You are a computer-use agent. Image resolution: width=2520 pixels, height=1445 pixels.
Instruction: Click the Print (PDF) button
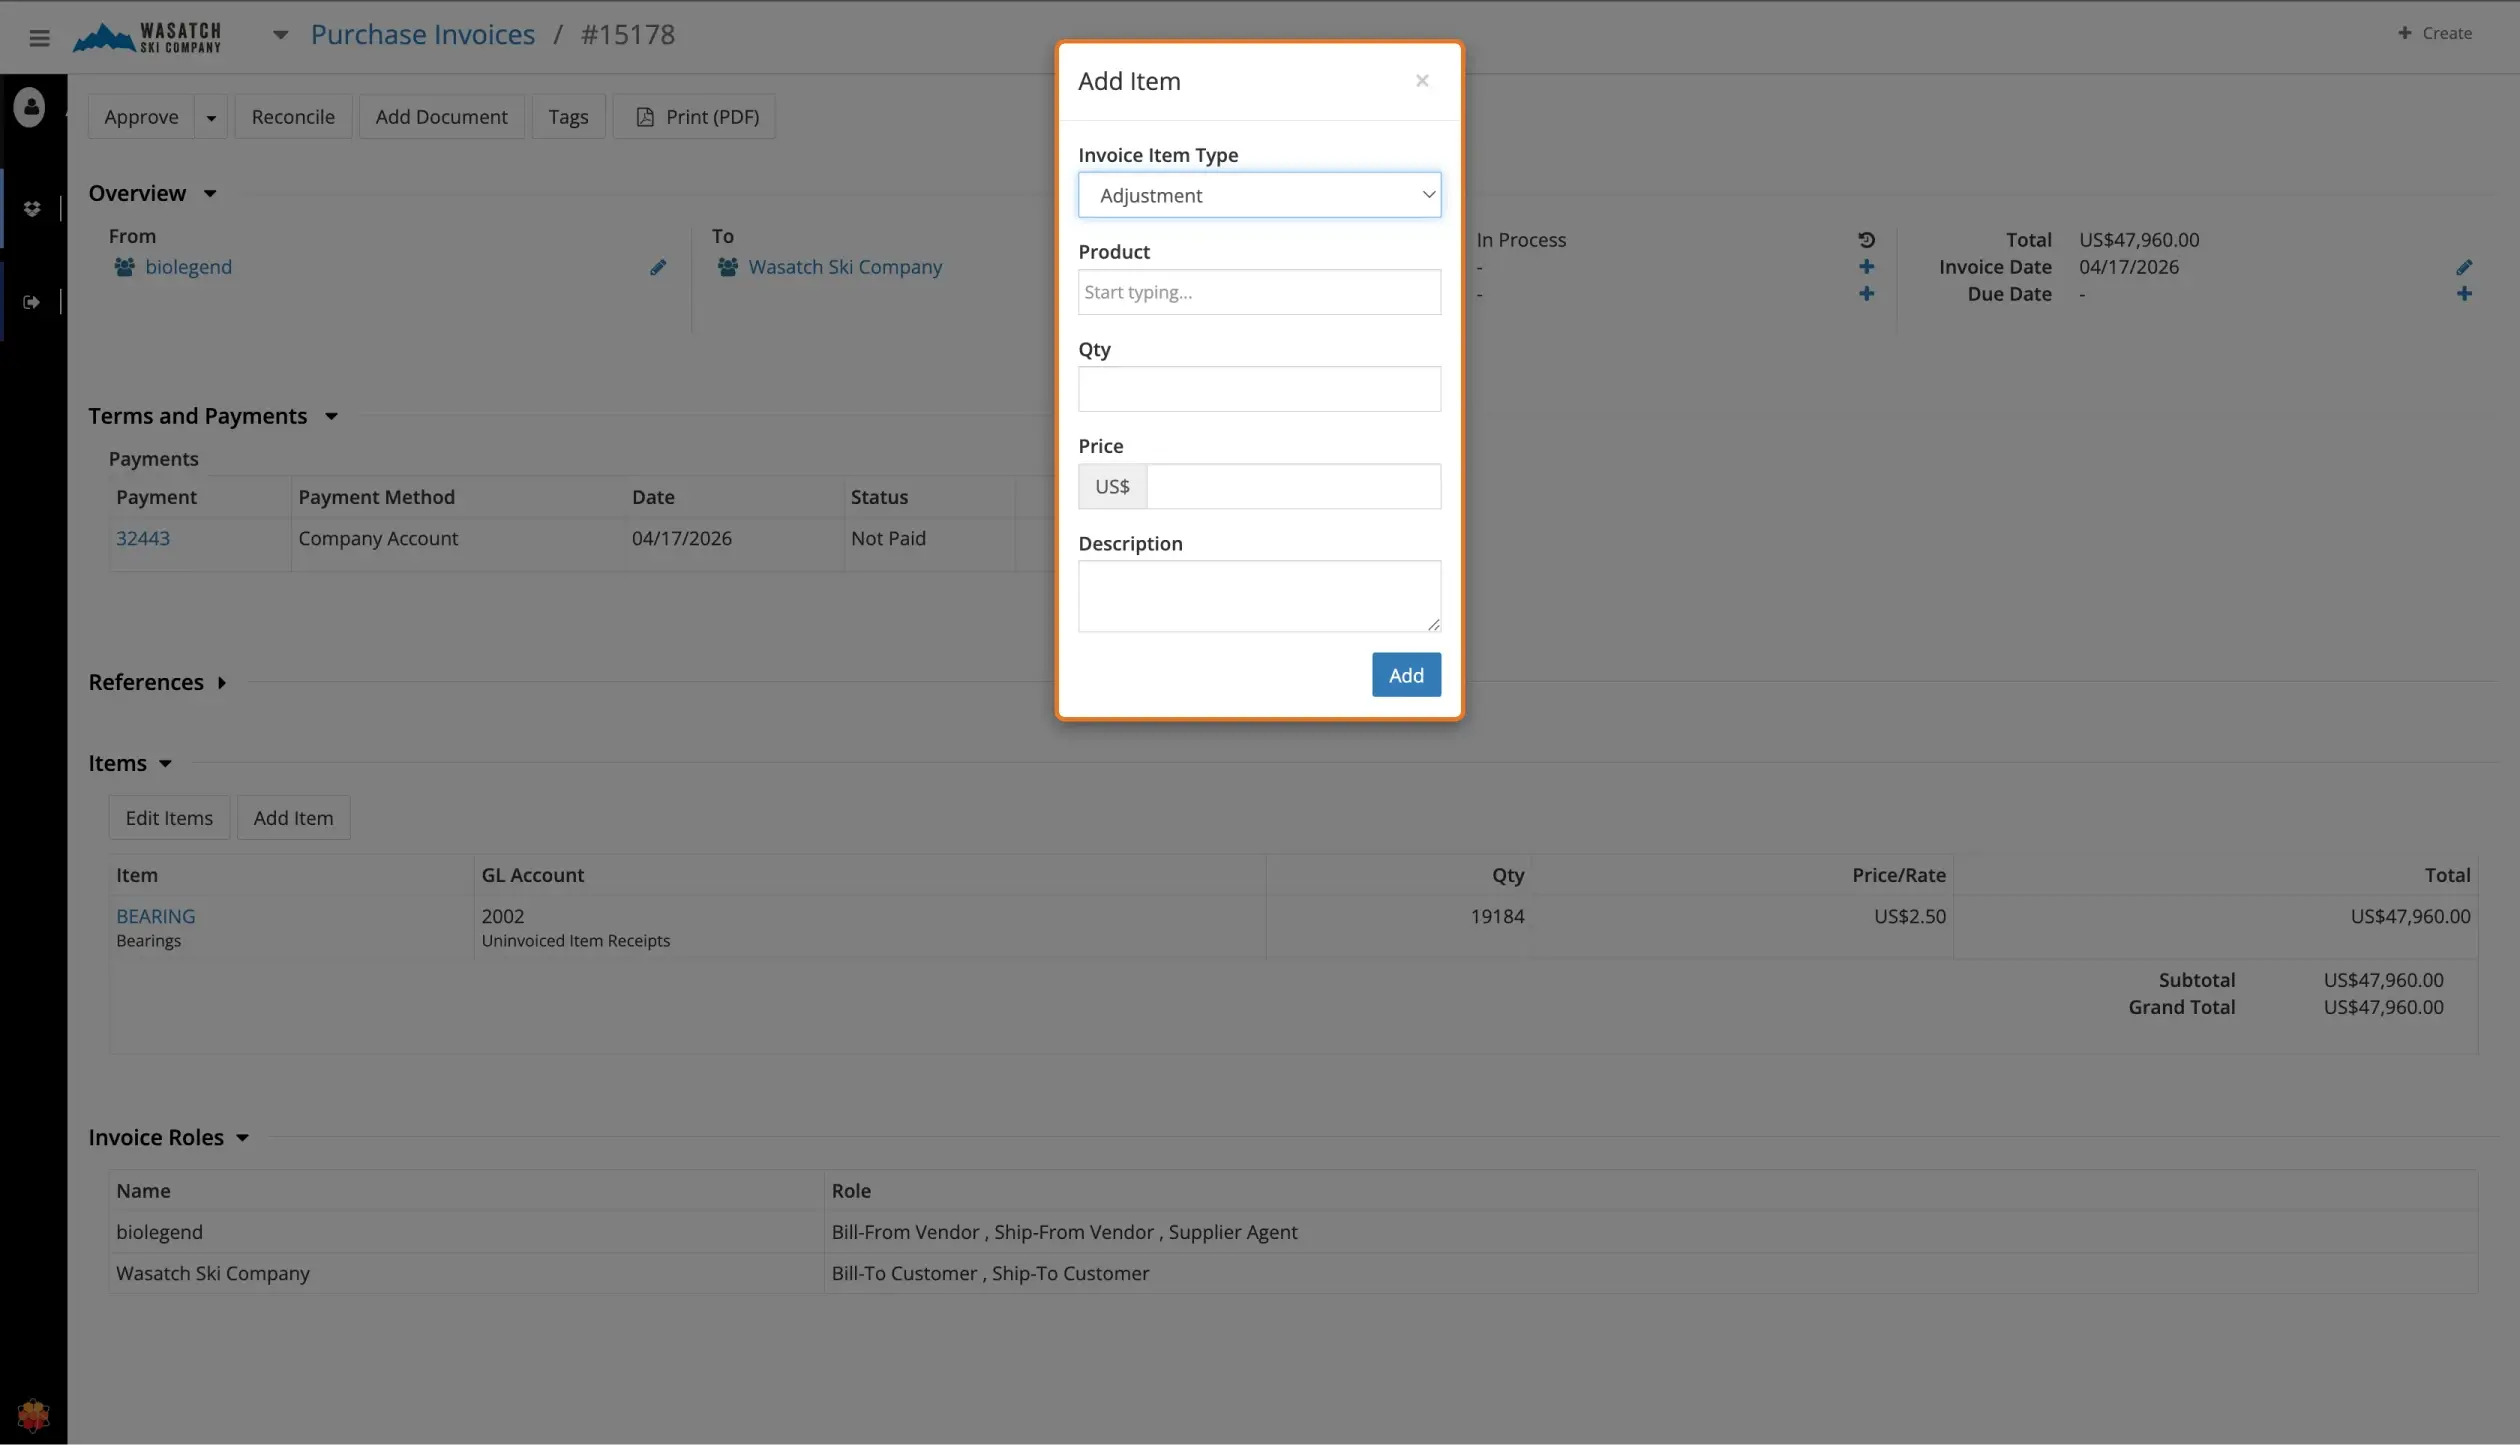tap(694, 117)
